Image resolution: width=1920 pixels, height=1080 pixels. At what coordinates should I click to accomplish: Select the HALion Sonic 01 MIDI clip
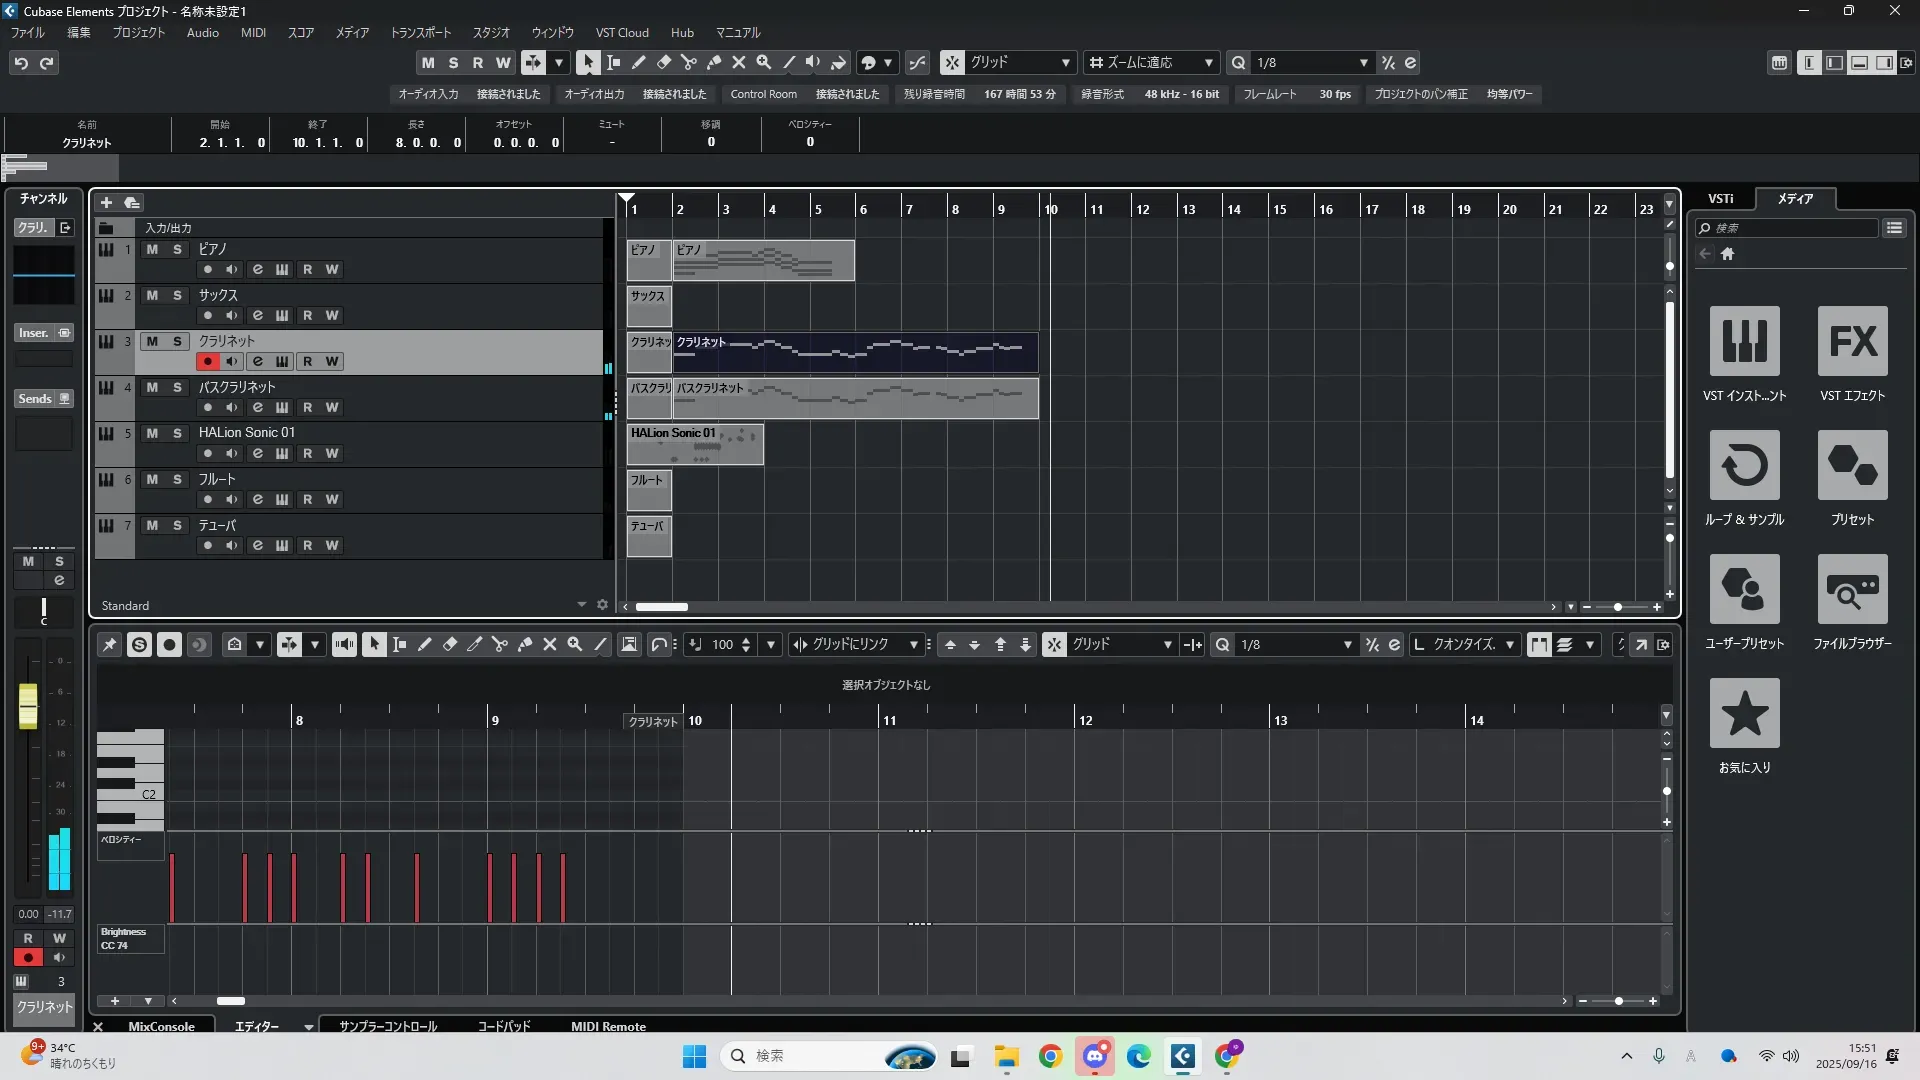tap(695, 445)
